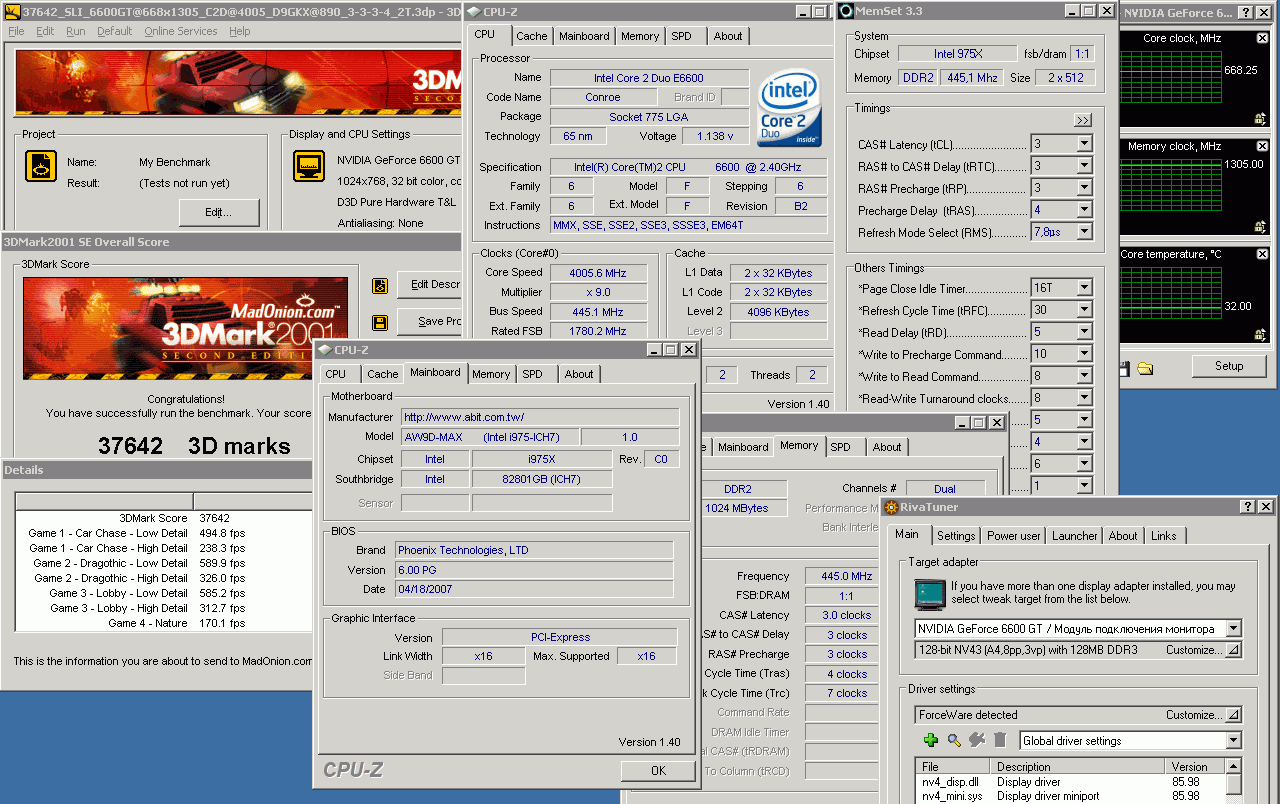Open the Page Close Idle Timer dropdown
This screenshot has width=1280, height=804.
click(x=1084, y=288)
